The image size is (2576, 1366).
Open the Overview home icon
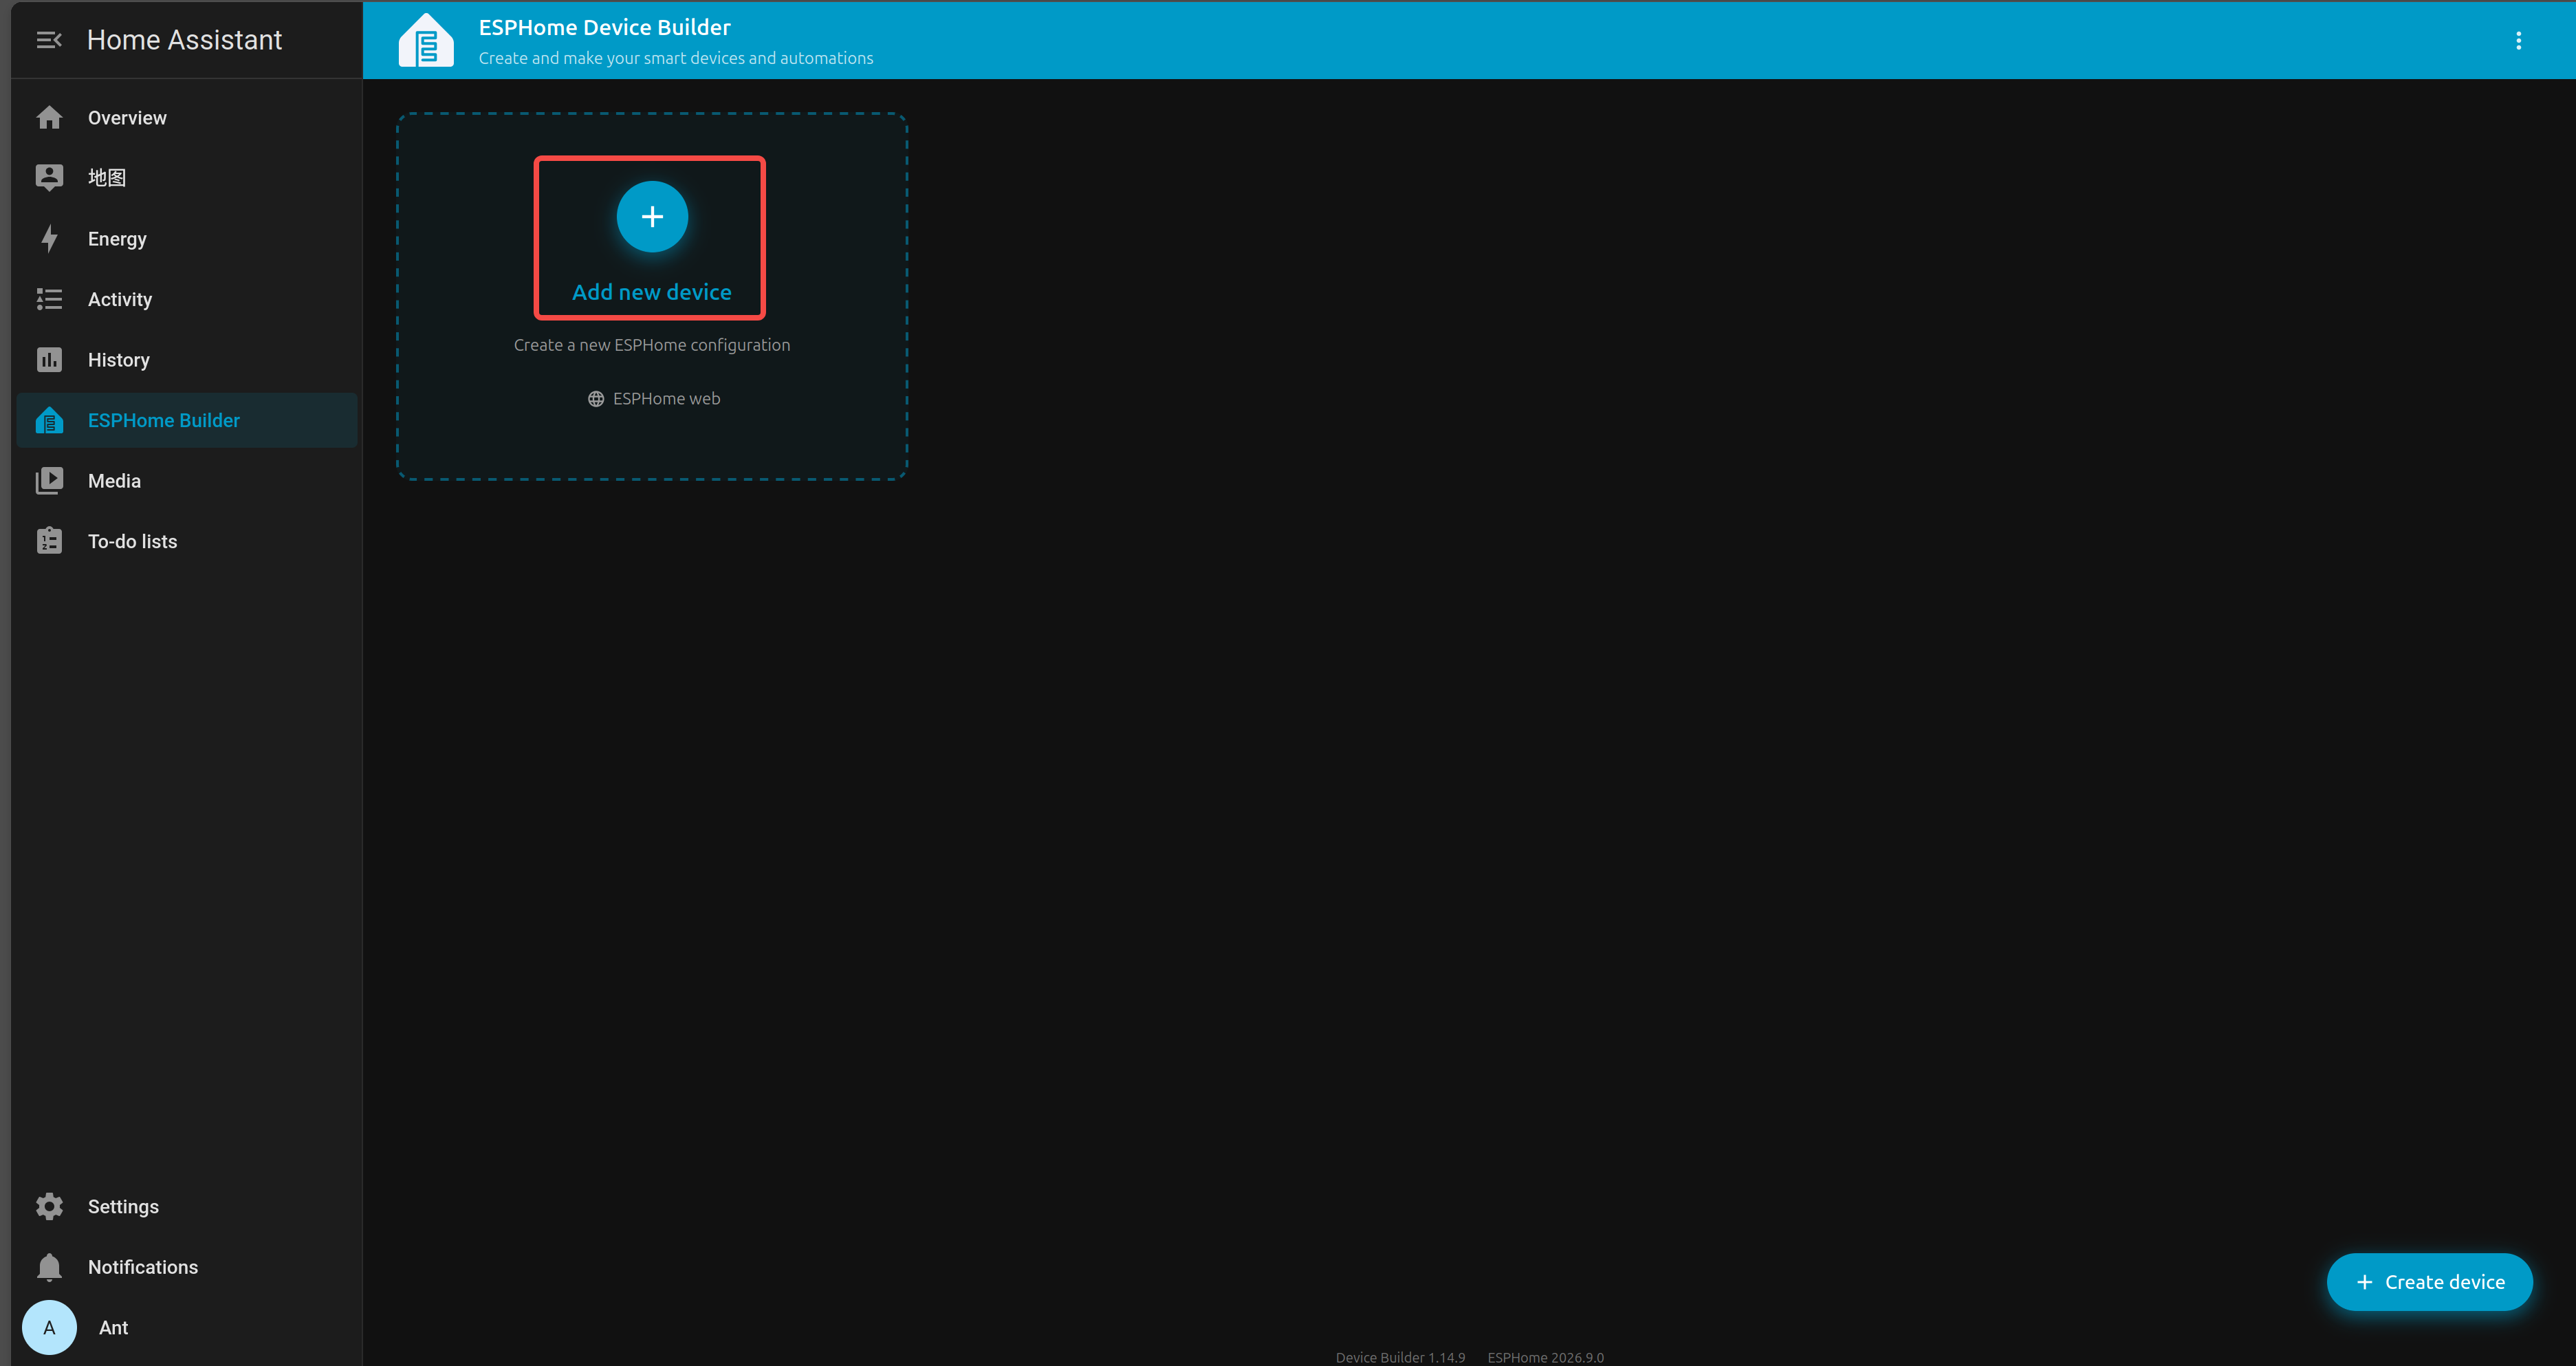(x=49, y=118)
